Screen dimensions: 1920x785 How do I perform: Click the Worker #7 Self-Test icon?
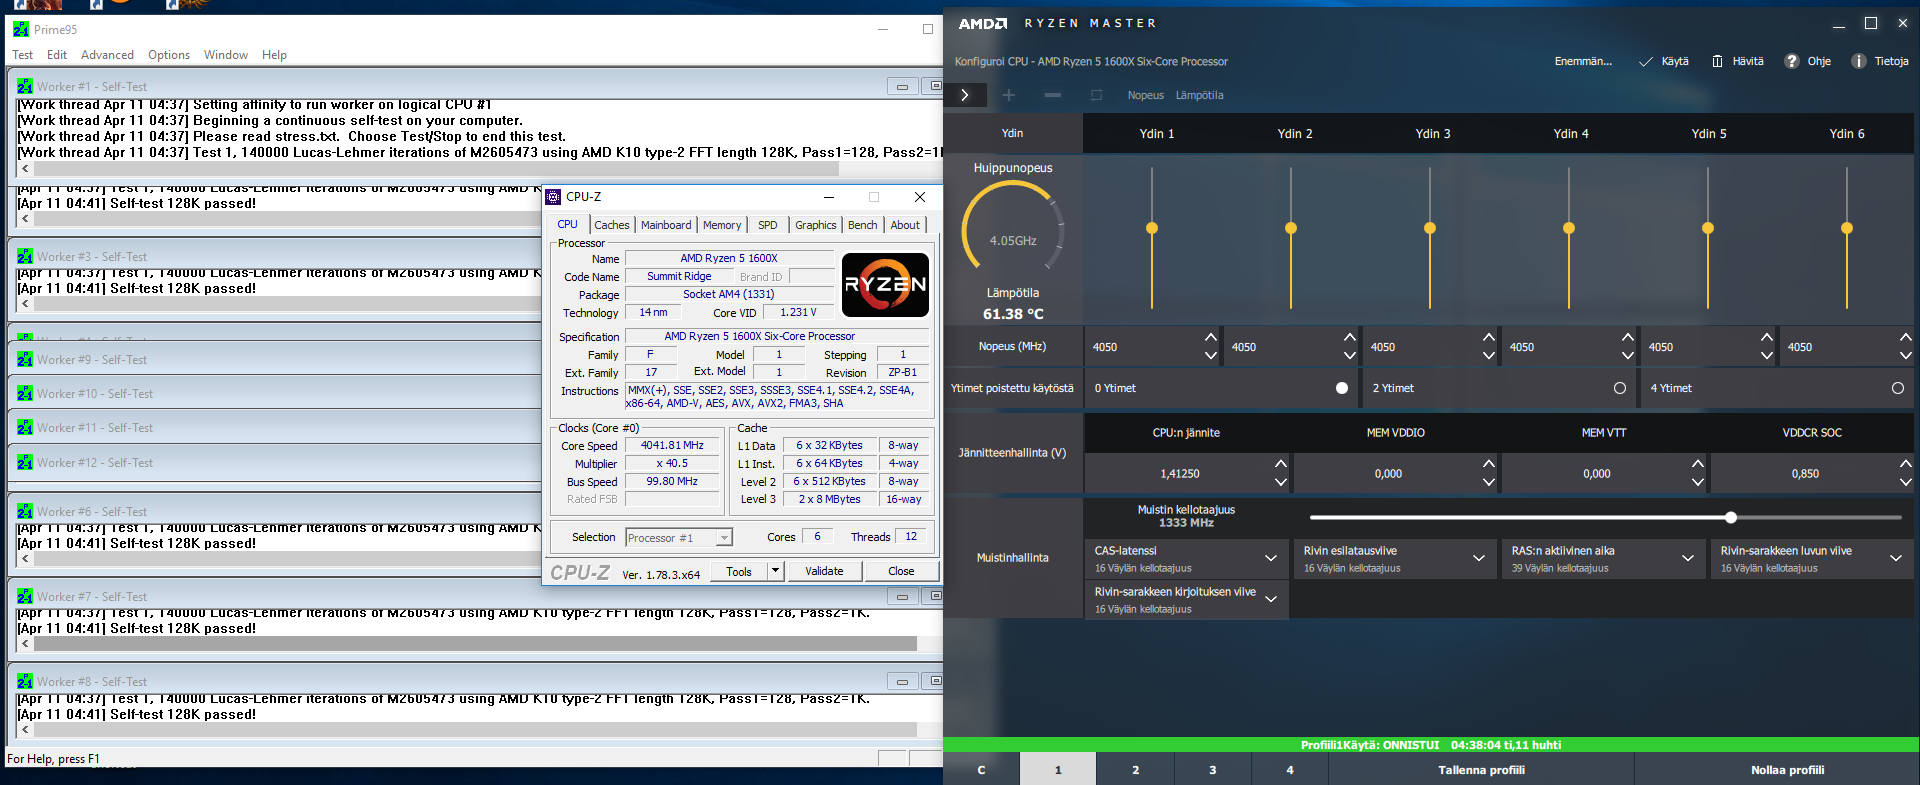click(x=25, y=597)
